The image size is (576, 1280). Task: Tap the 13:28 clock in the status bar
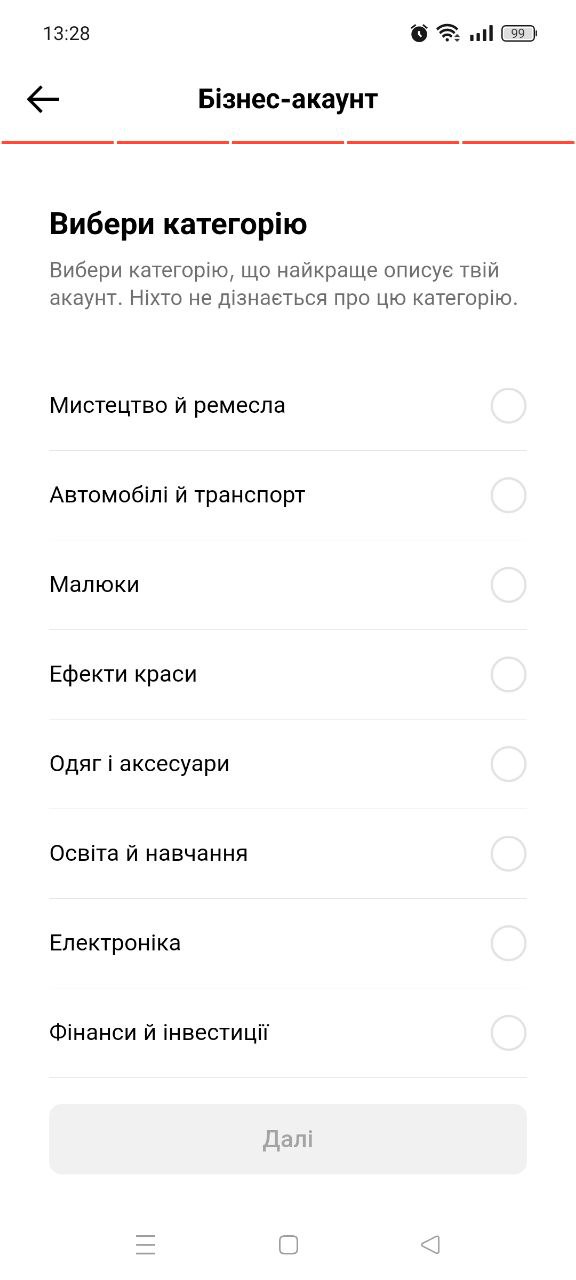pos(66,33)
